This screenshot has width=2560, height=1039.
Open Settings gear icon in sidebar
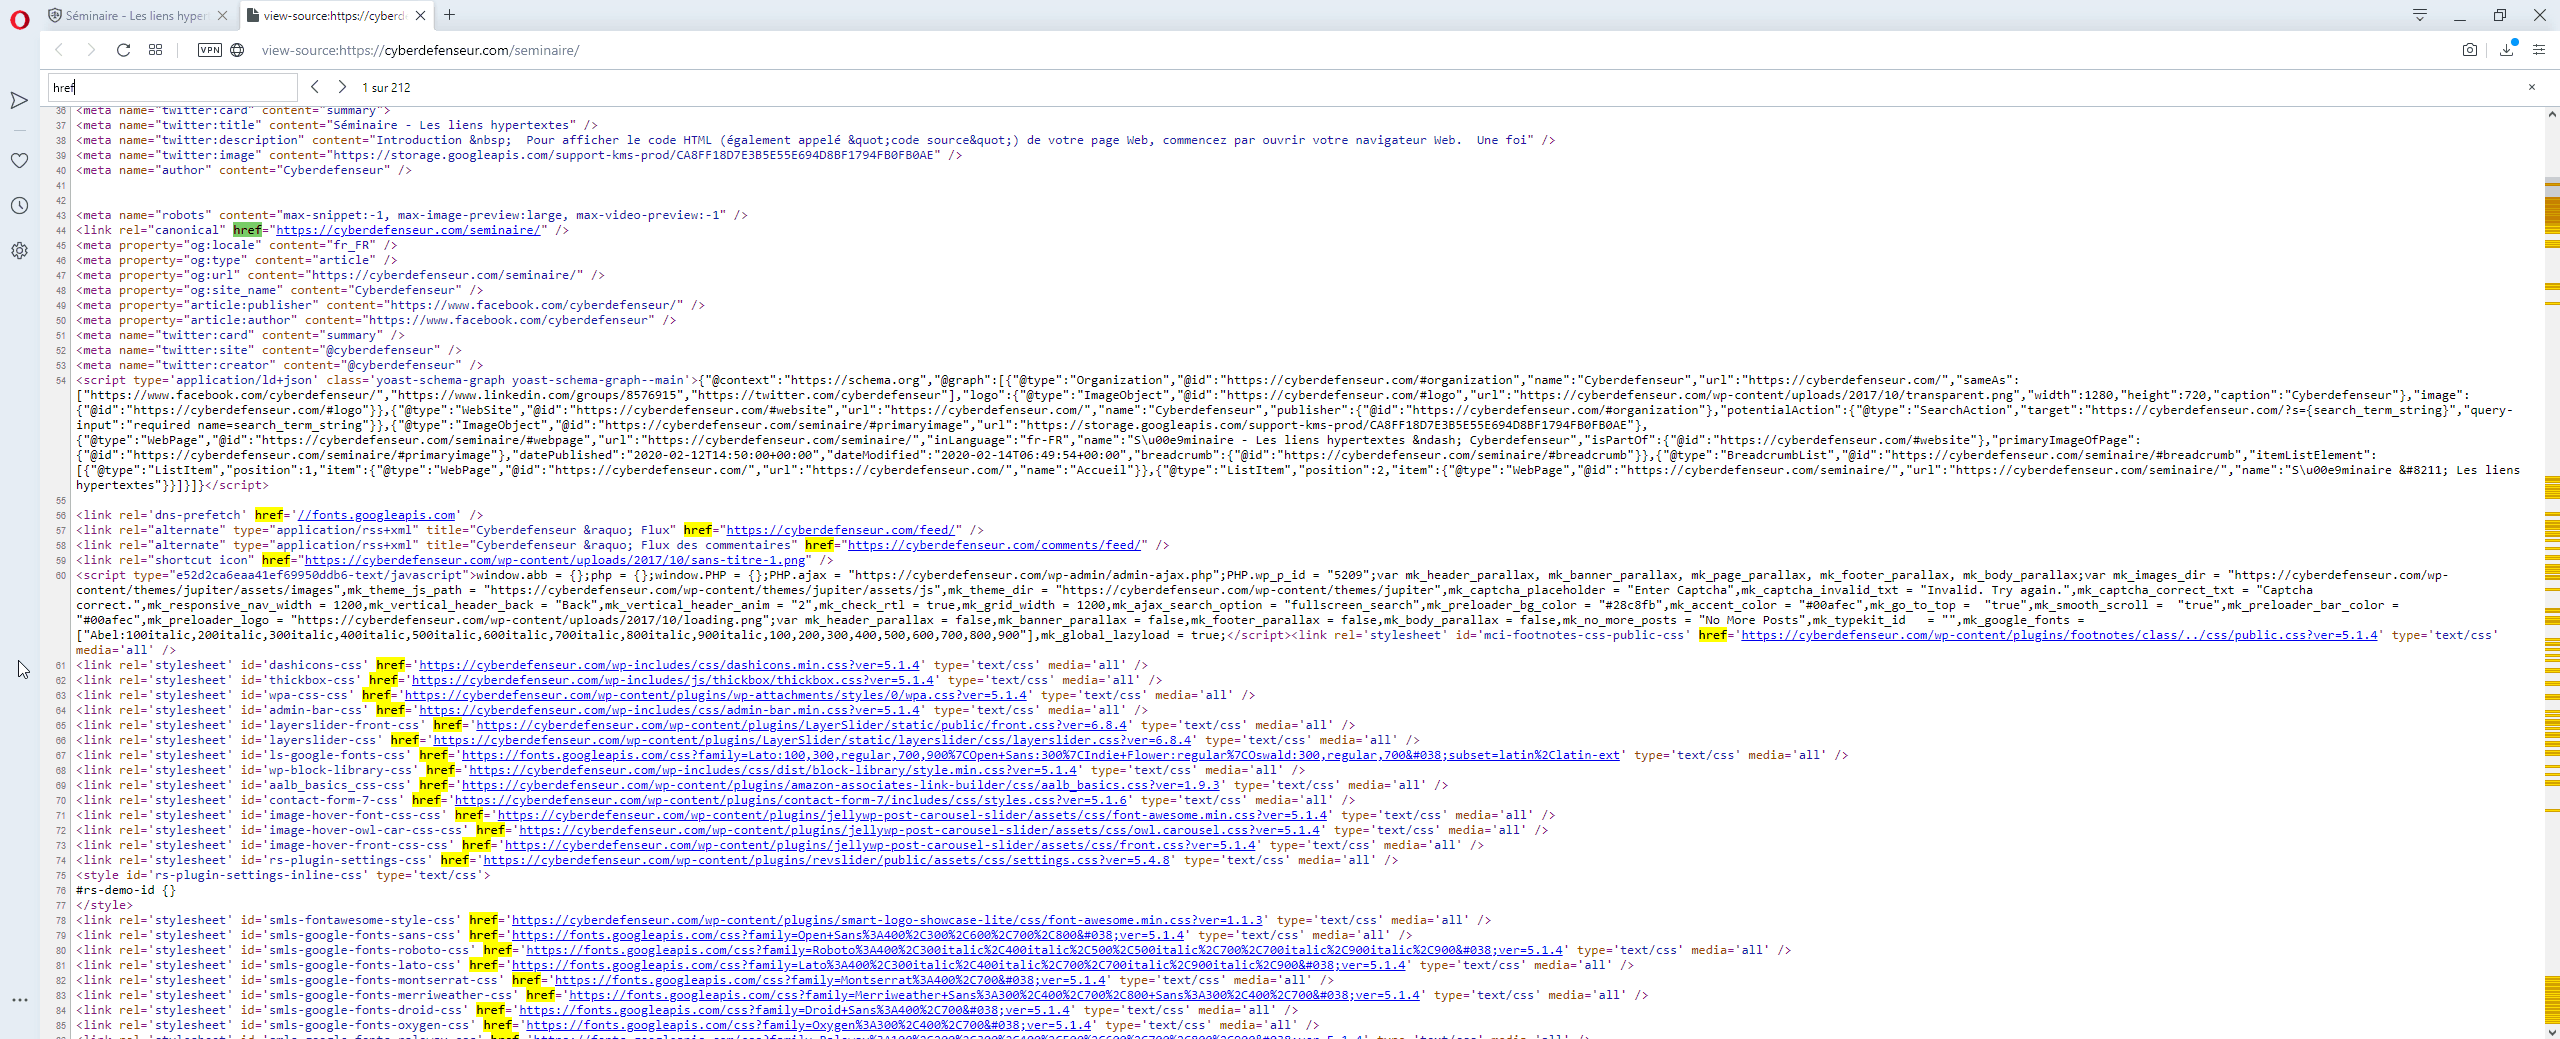point(19,250)
